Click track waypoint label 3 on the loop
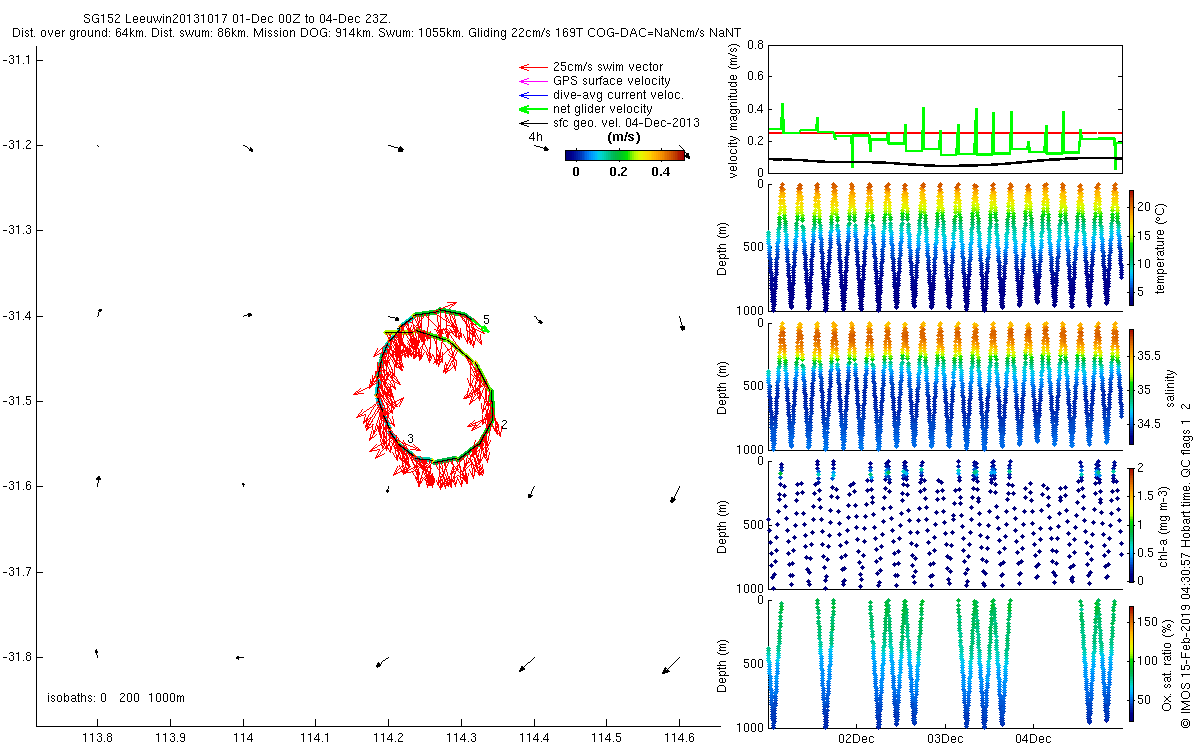The width and height of the screenshot is (1200, 750). 410,439
